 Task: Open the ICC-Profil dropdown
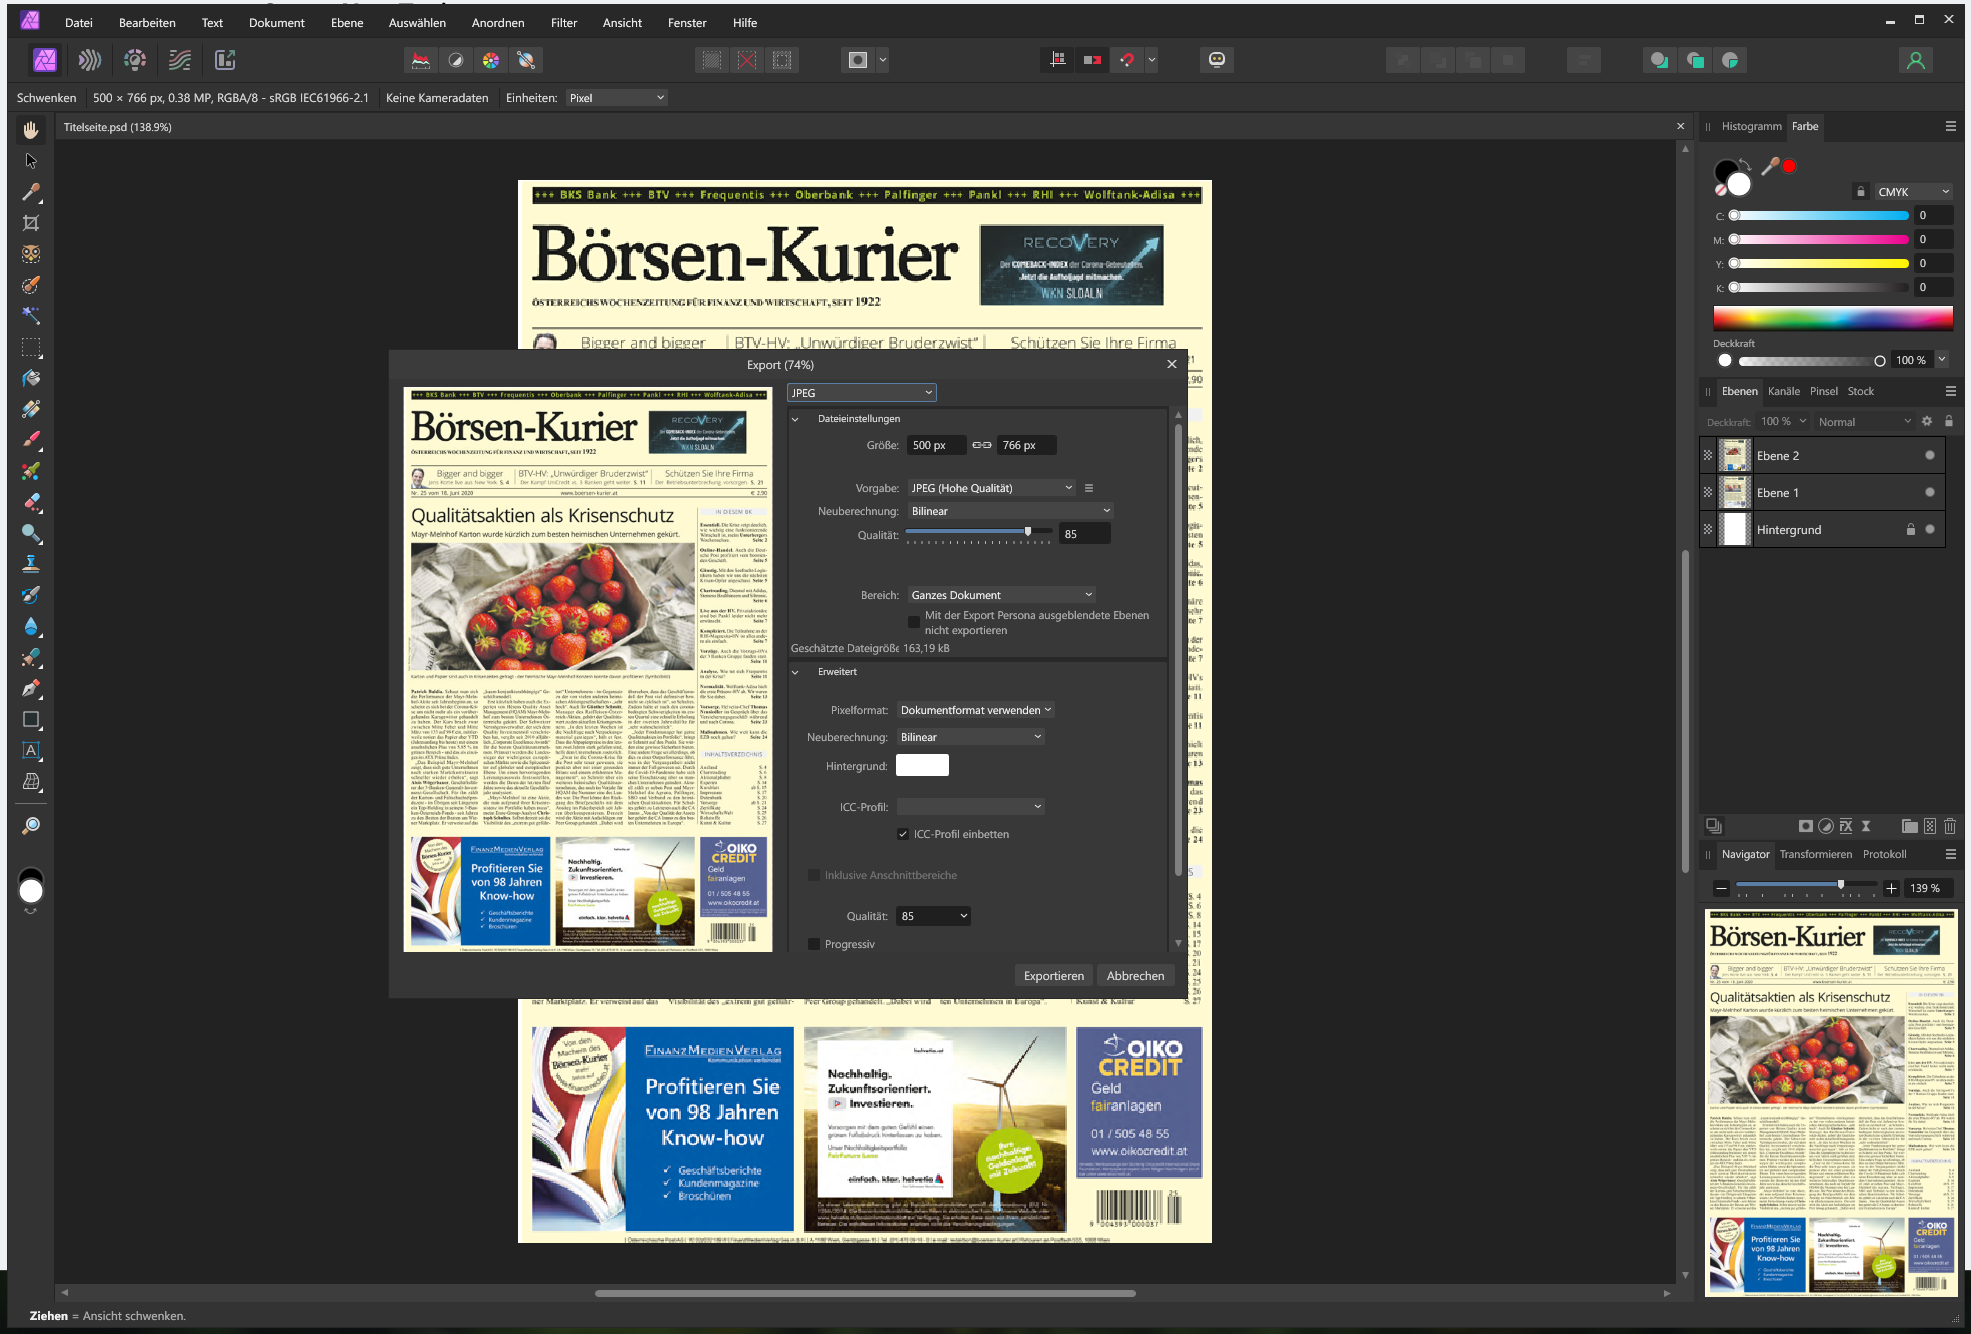tap(971, 807)
